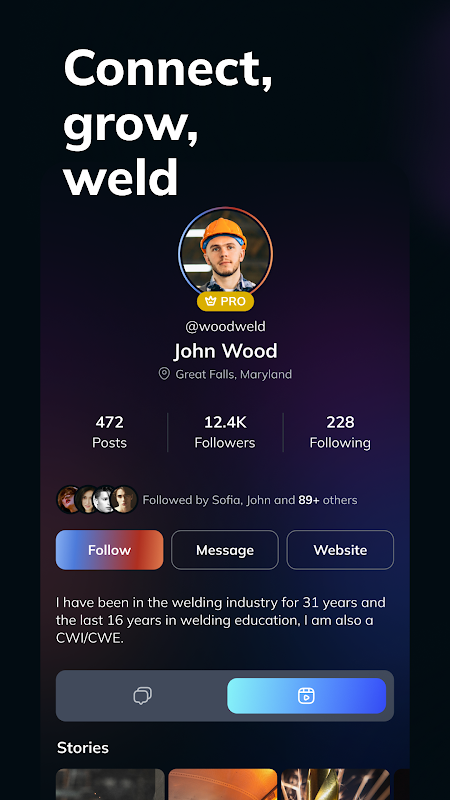Tap the @woodweld username
This screenshot has height=800, width=450.
point(226,327)
